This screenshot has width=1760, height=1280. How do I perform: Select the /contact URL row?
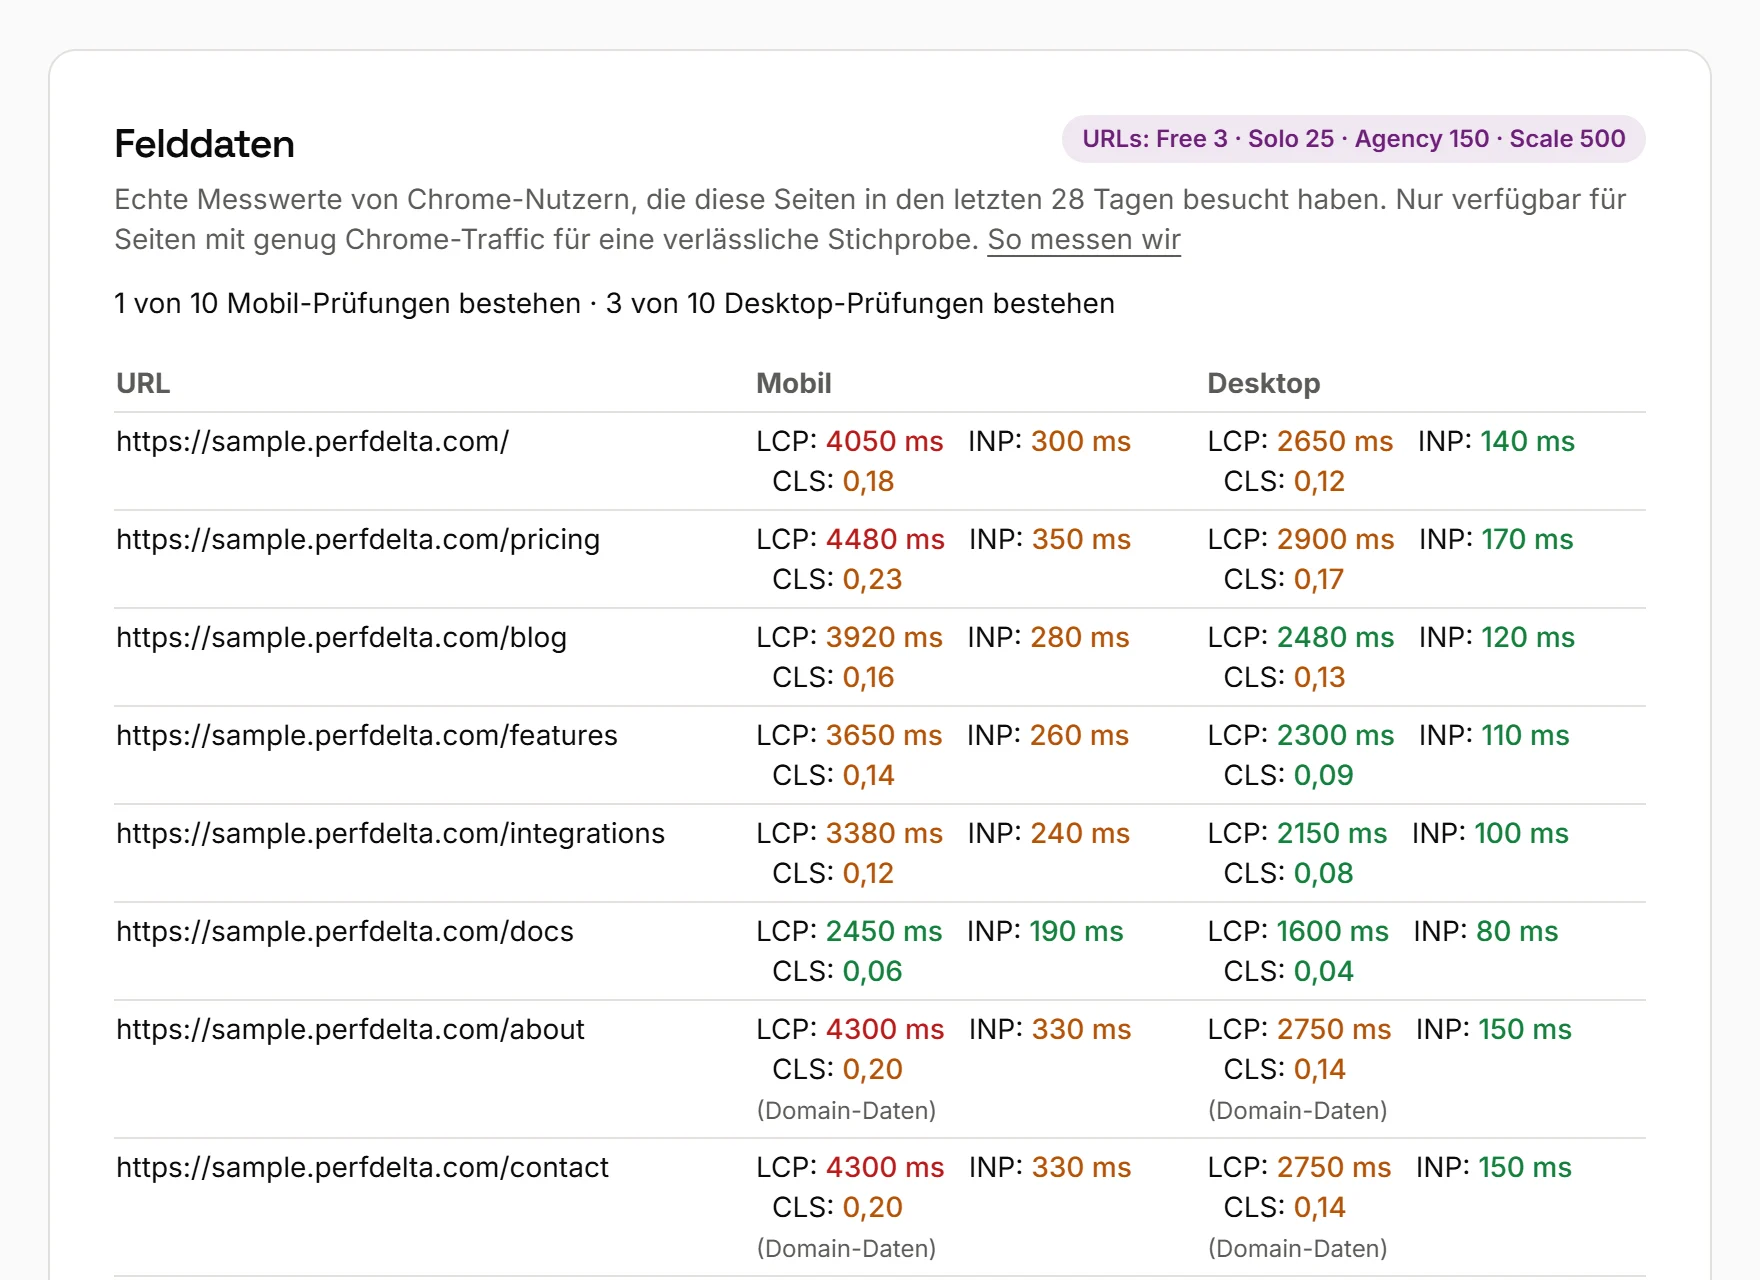[880, 1207]
